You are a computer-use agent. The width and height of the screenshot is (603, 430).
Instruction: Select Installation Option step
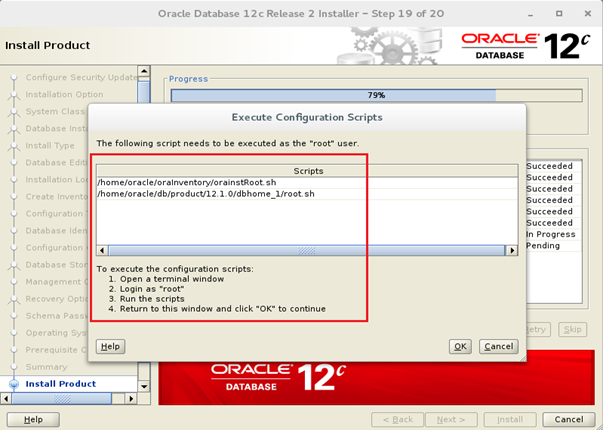[64, 95]
